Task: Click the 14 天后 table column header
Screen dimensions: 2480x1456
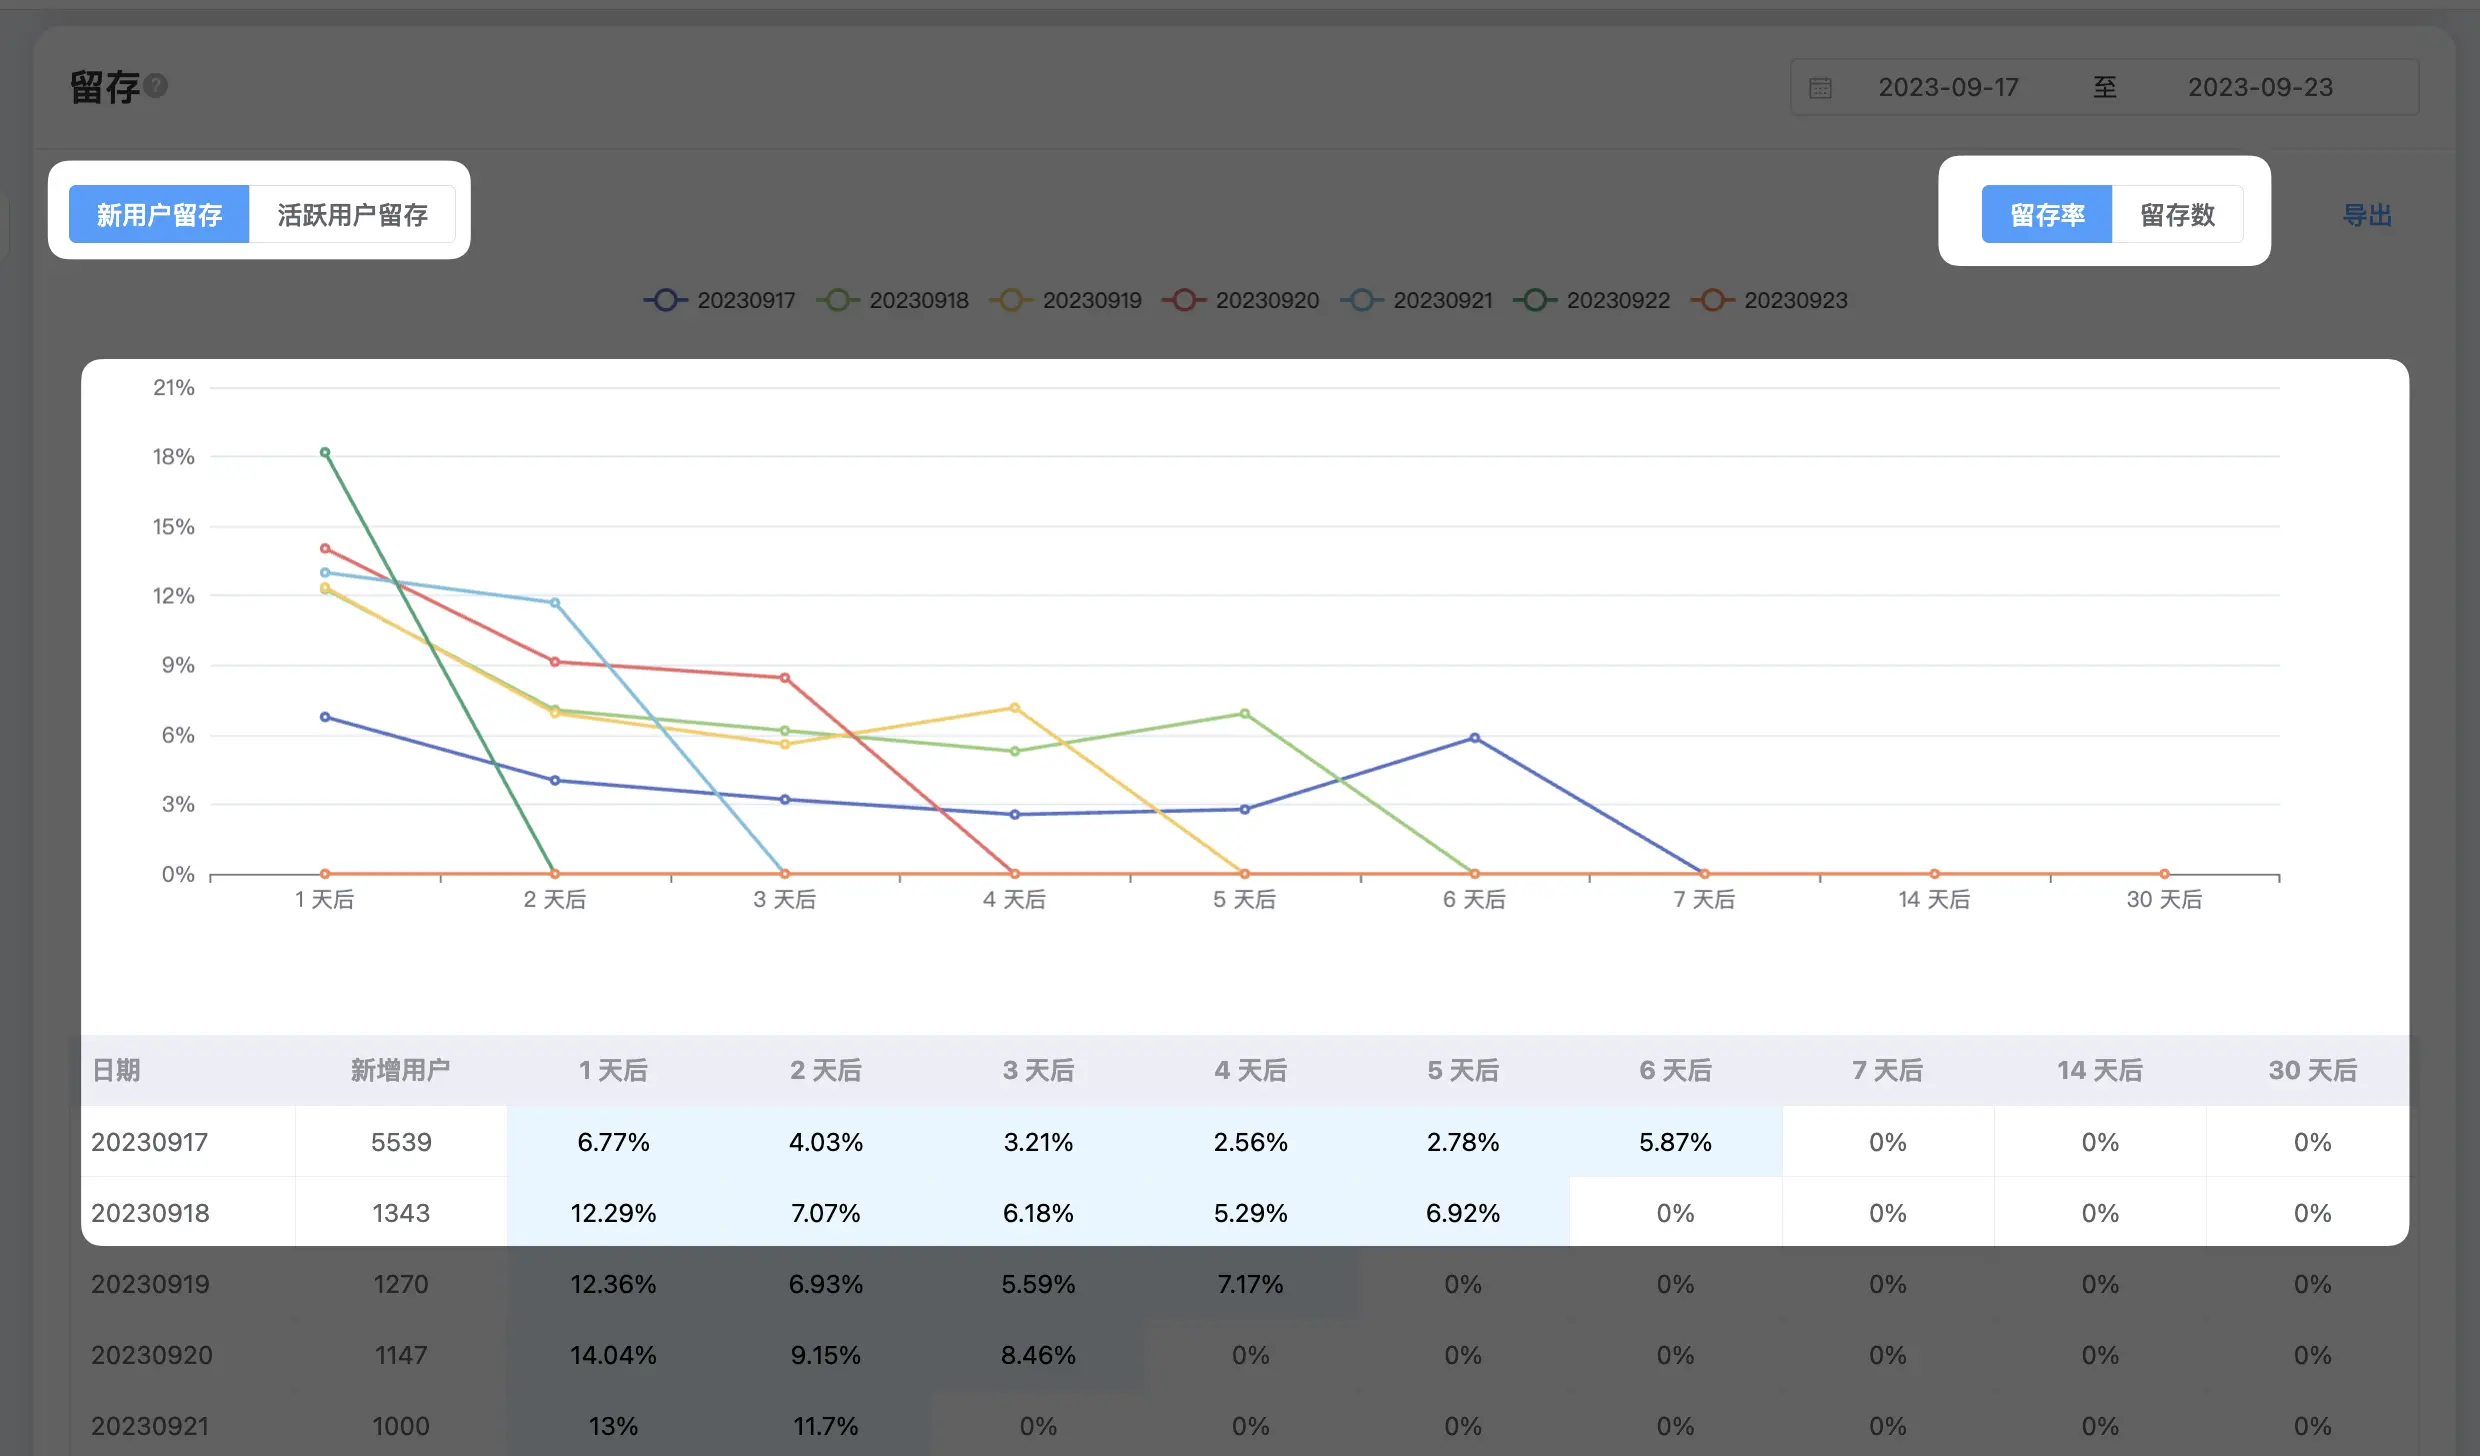Action: [2099, 1070]
